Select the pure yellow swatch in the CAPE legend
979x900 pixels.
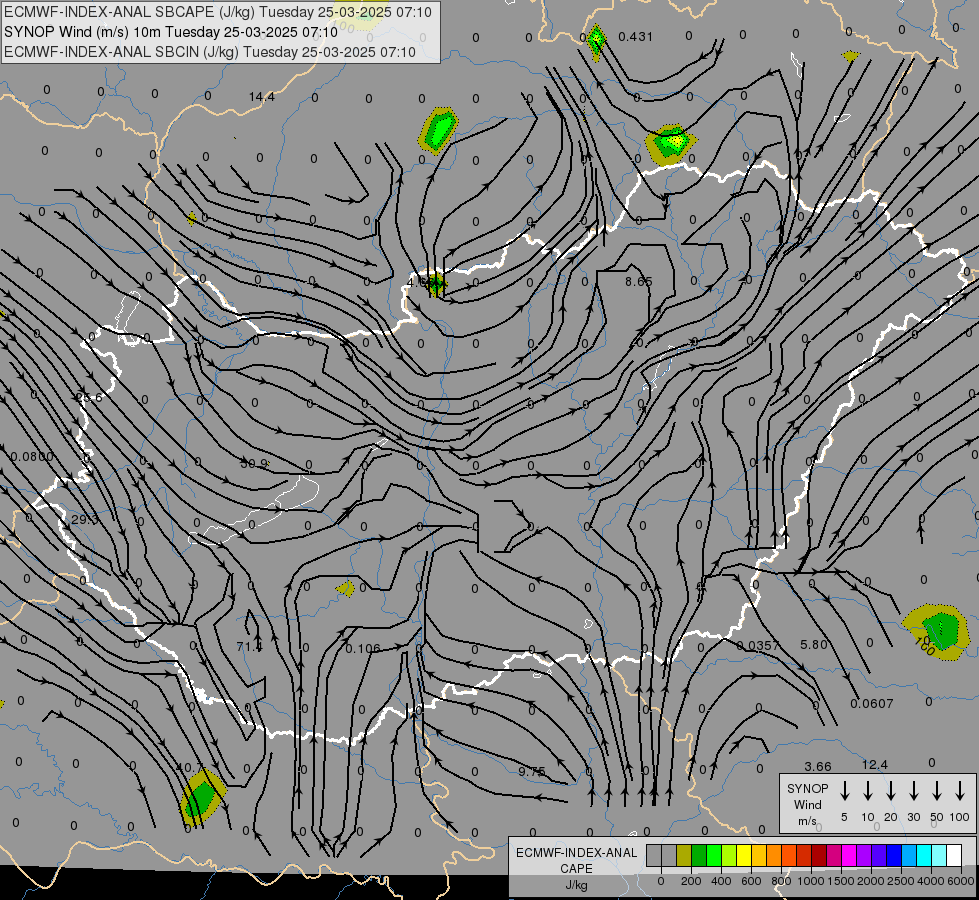click(744, 855)
